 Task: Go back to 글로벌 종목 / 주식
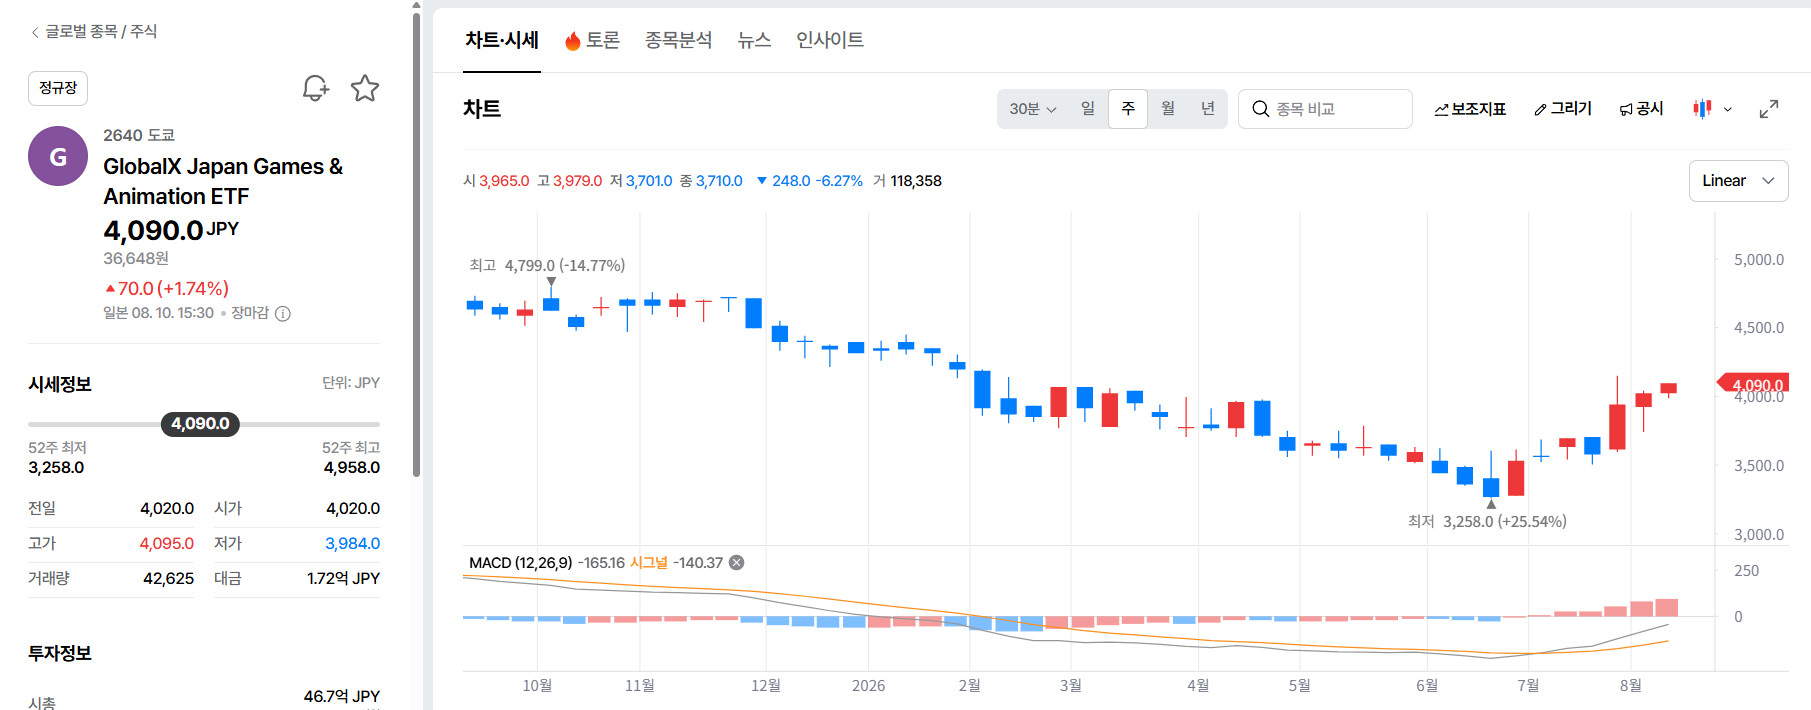coord(93,32)
